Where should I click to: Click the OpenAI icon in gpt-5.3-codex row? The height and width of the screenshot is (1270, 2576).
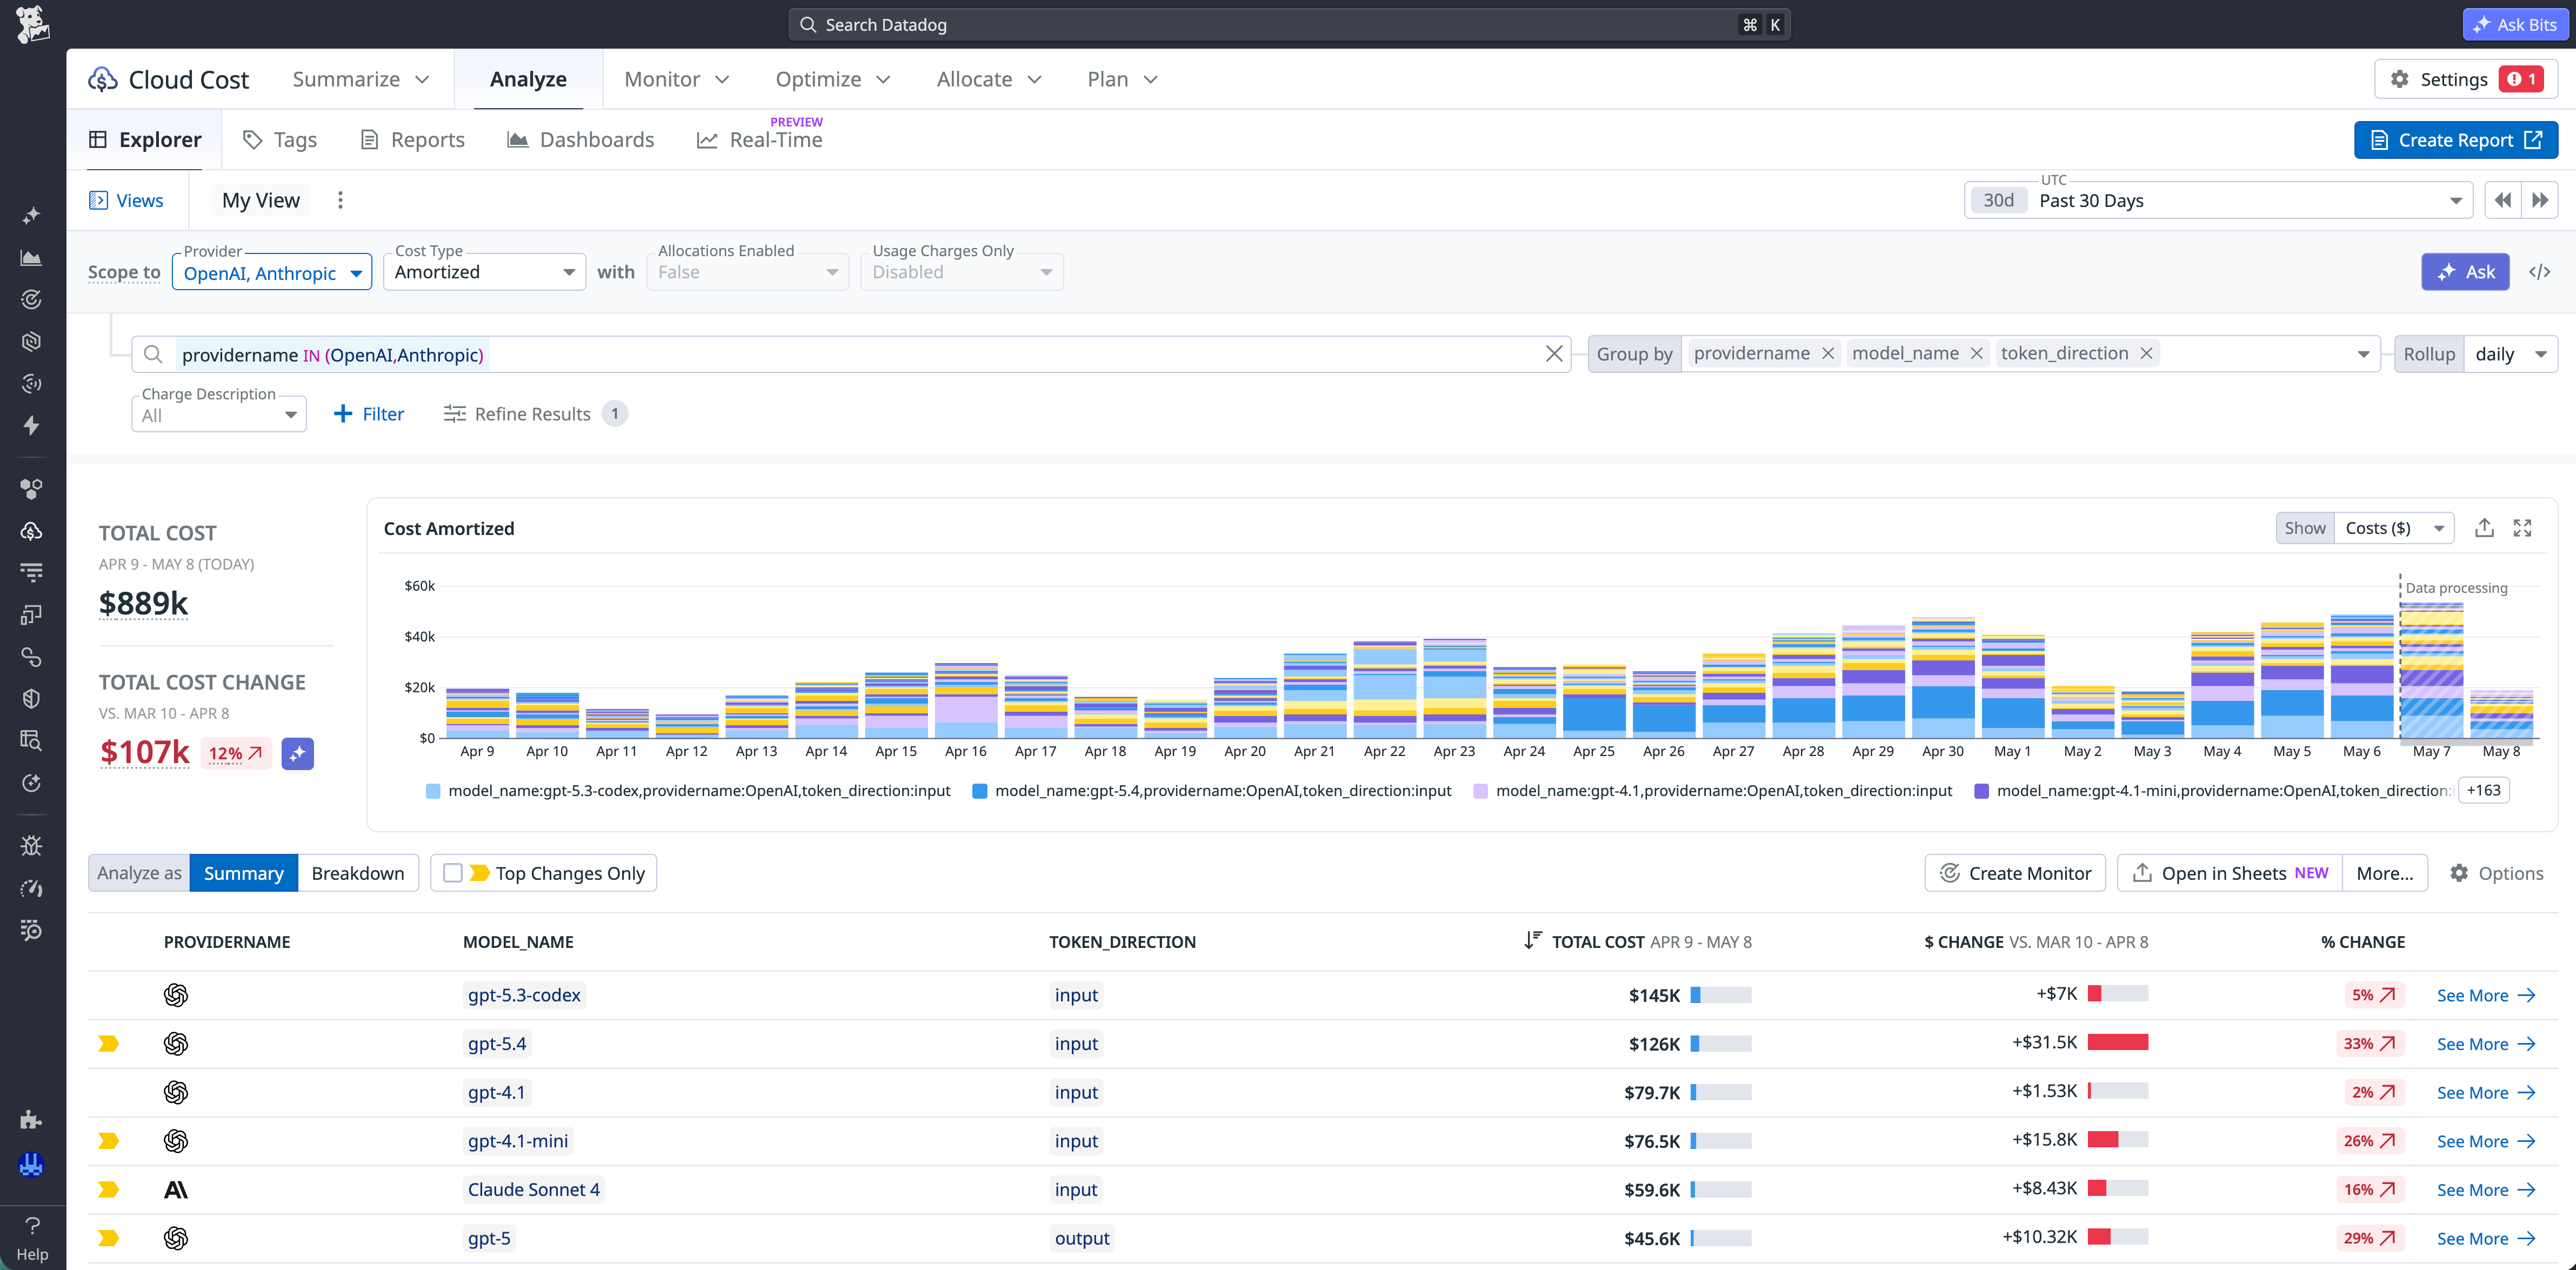[176, 995]
